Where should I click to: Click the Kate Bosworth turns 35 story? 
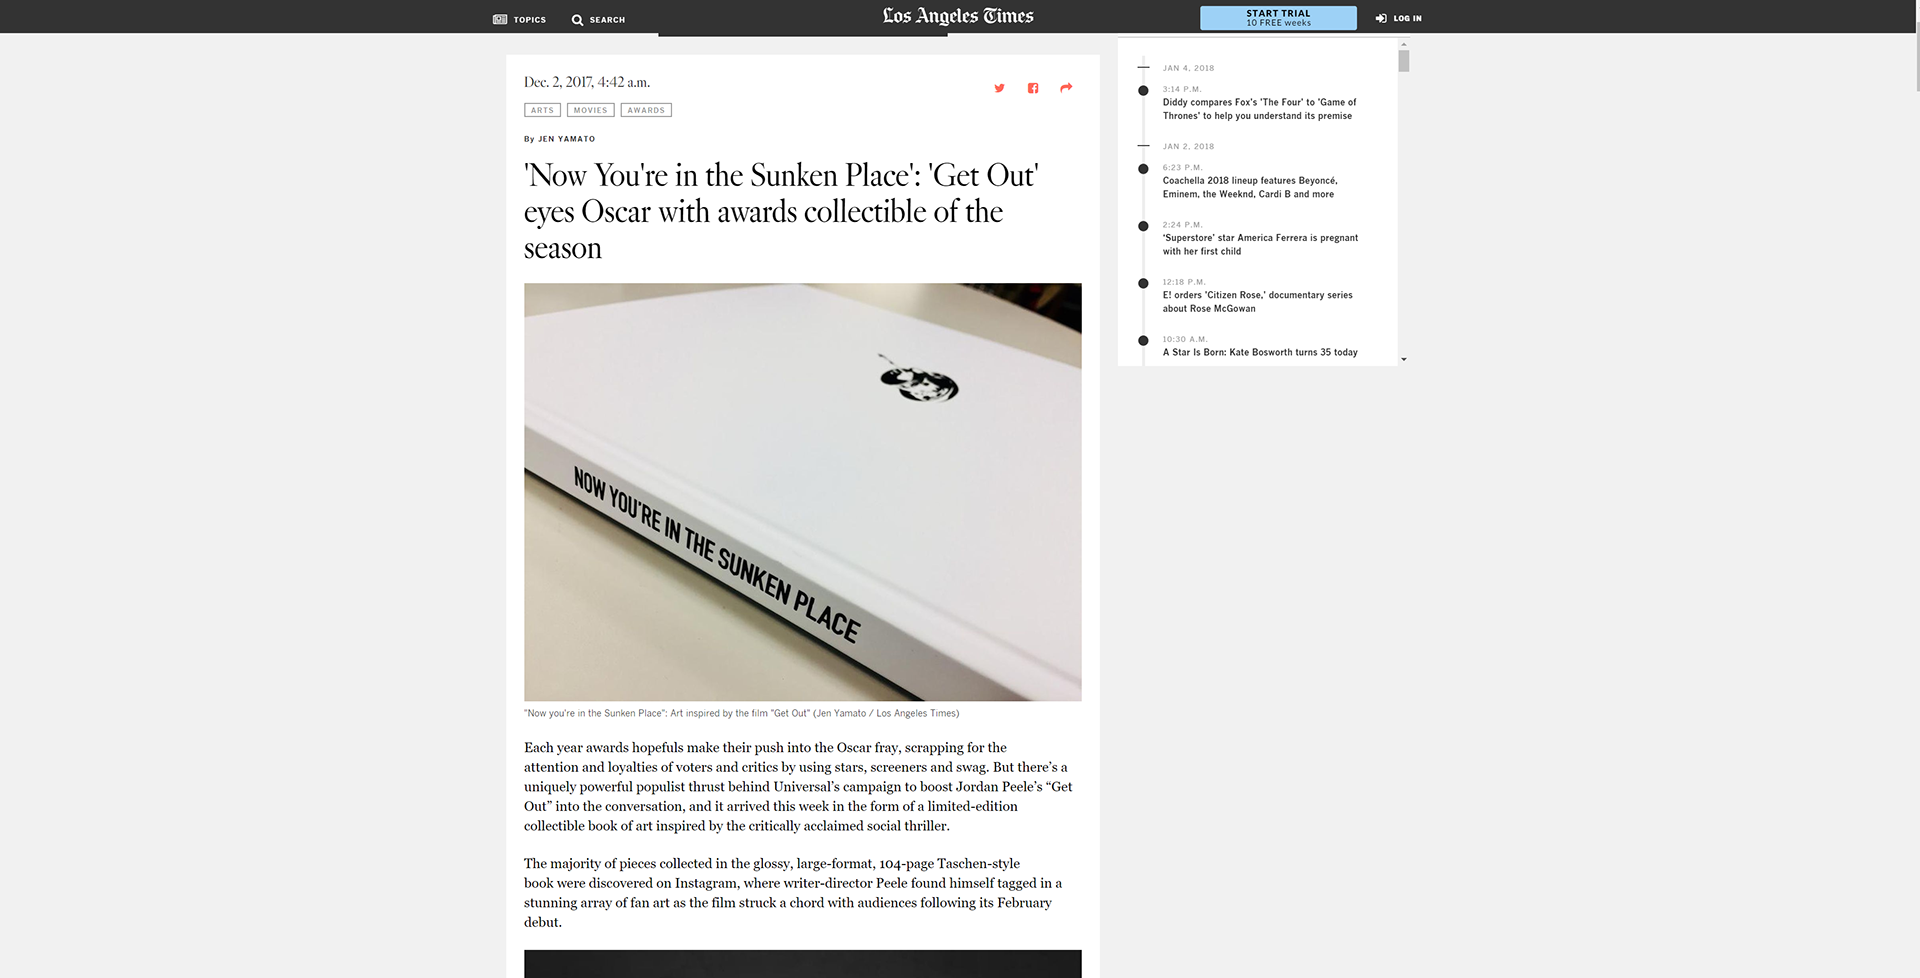1260,352
